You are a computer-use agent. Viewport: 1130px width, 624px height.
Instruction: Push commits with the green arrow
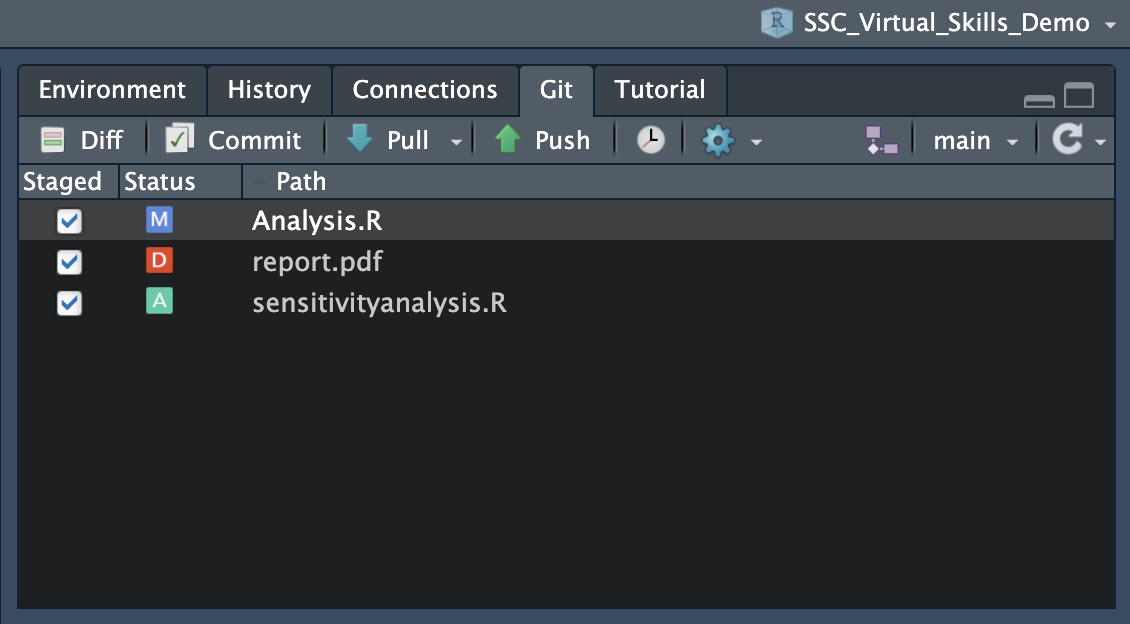(x=543, y=141)
